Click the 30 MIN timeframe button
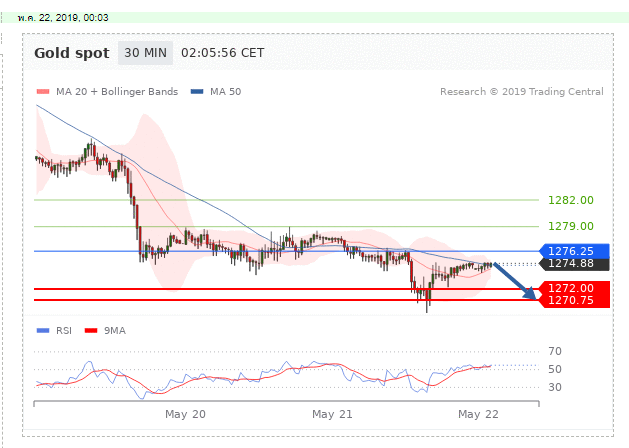The height and width of the screenshot is (448, 629). tap(145, 53)
